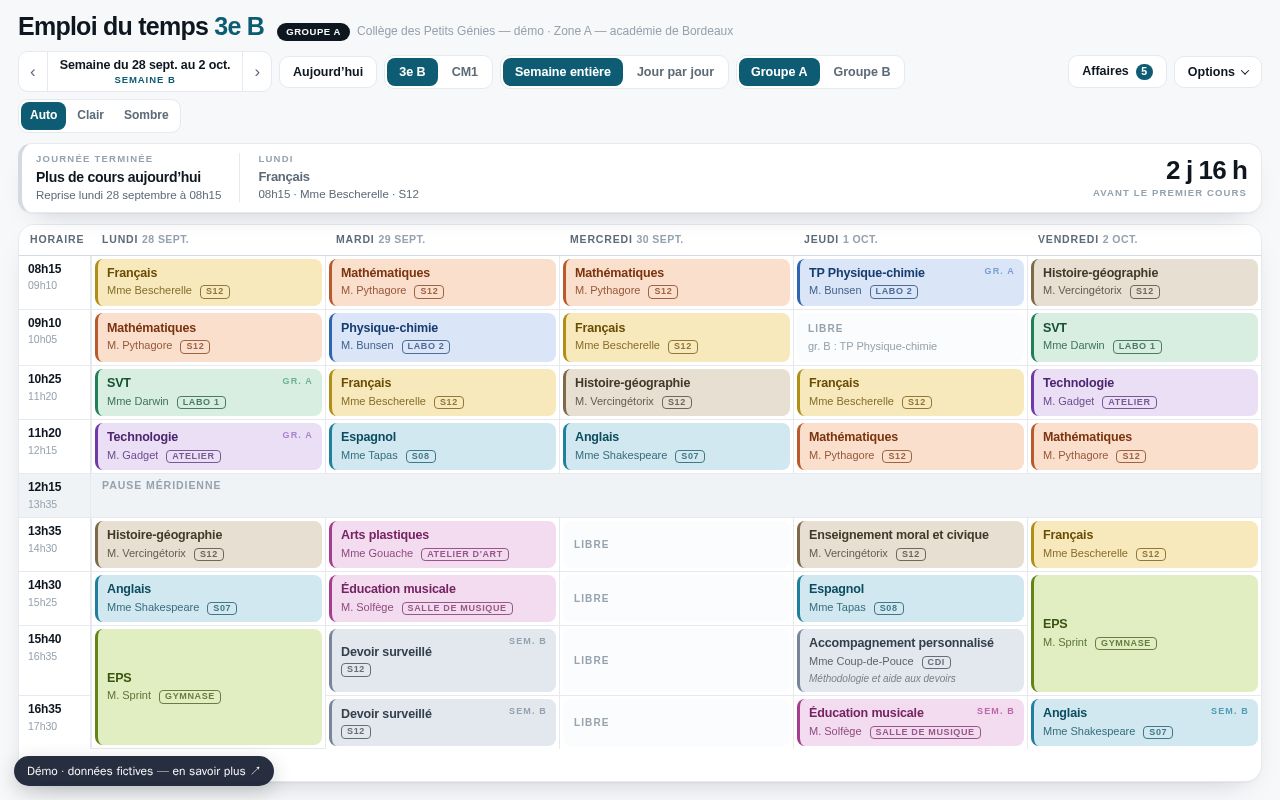Open Friday Histoire-géographie lesson

[1144, 283]
